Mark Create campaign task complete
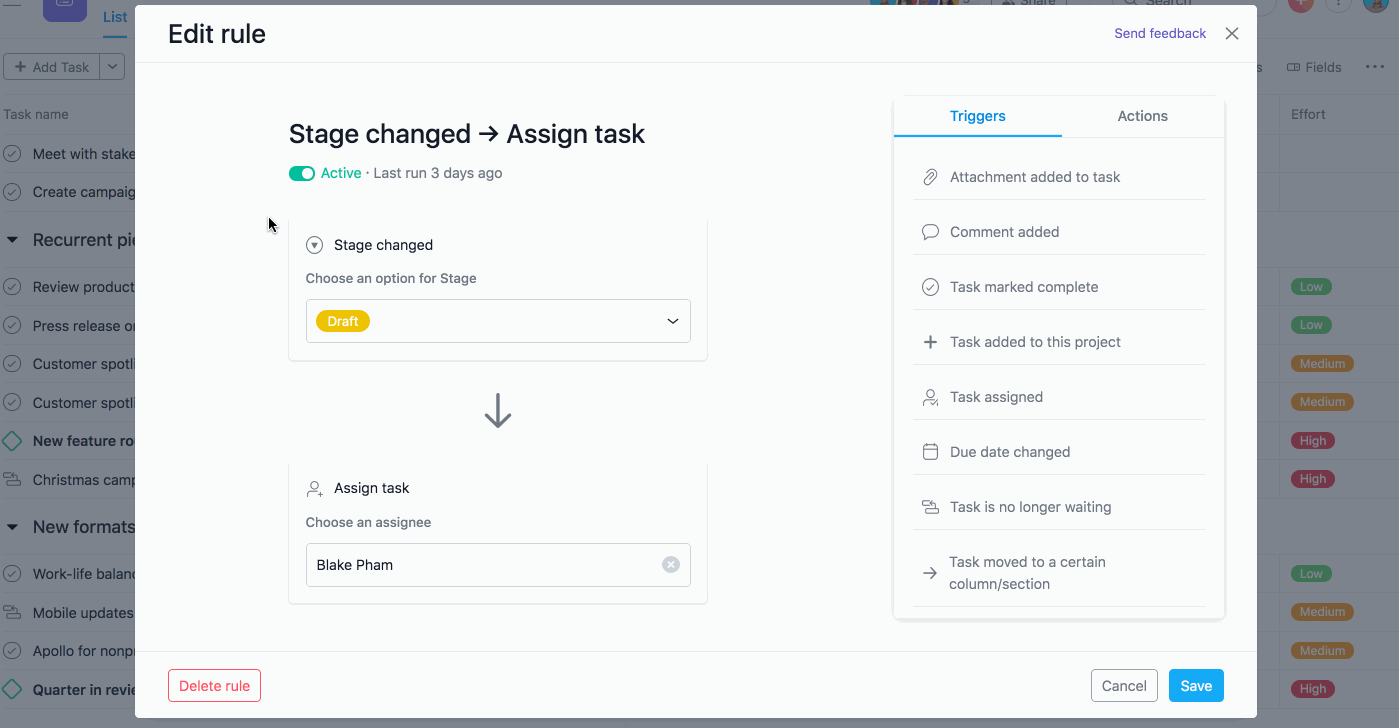This screenshot has height=728, width=1399. click(12, 192)
